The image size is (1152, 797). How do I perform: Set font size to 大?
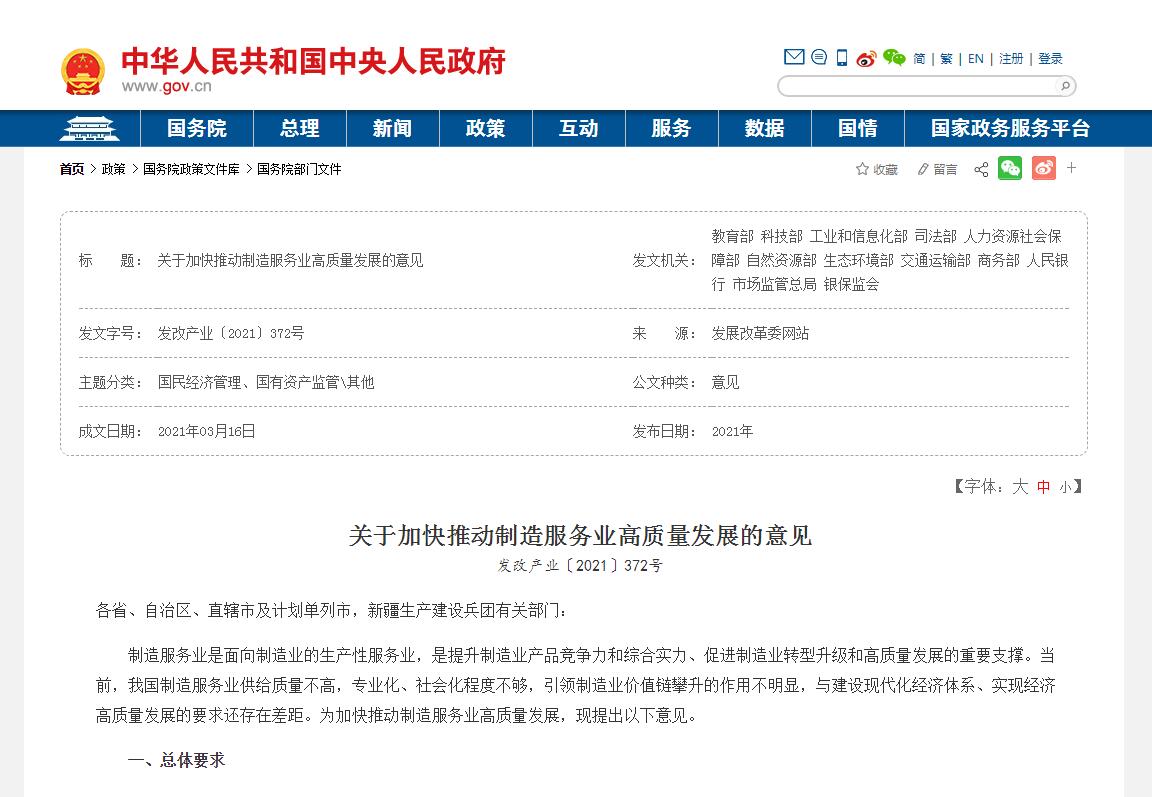tap(1020, 486)
